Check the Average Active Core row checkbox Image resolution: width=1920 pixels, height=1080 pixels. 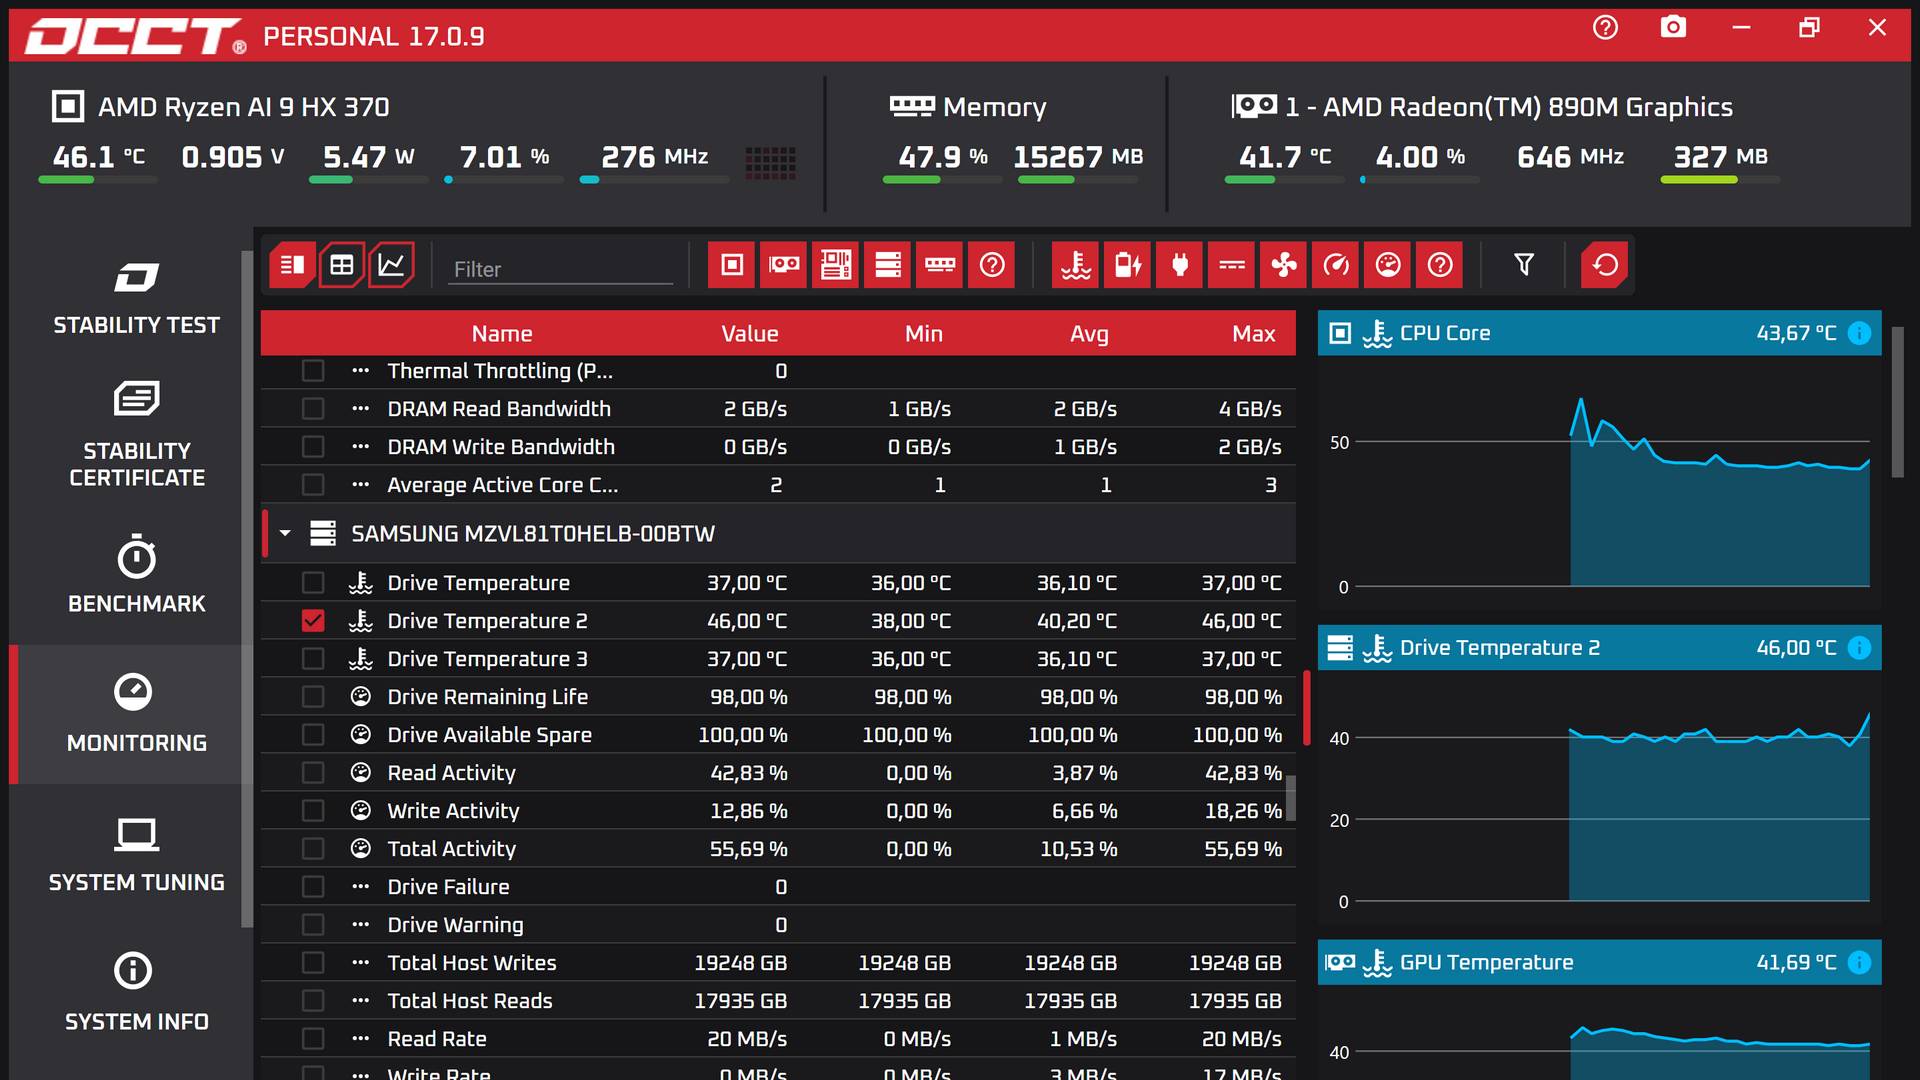tap(313, 485)
